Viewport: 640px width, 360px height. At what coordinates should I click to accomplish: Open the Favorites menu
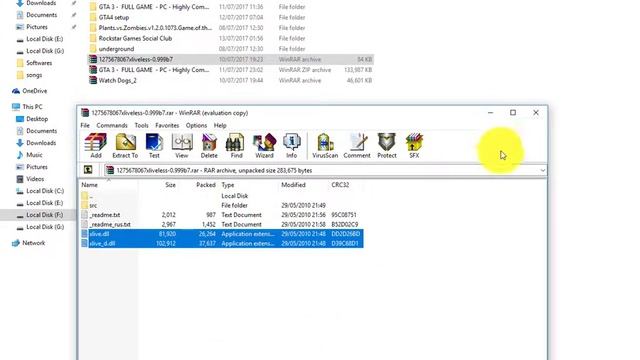coord(167,125)
